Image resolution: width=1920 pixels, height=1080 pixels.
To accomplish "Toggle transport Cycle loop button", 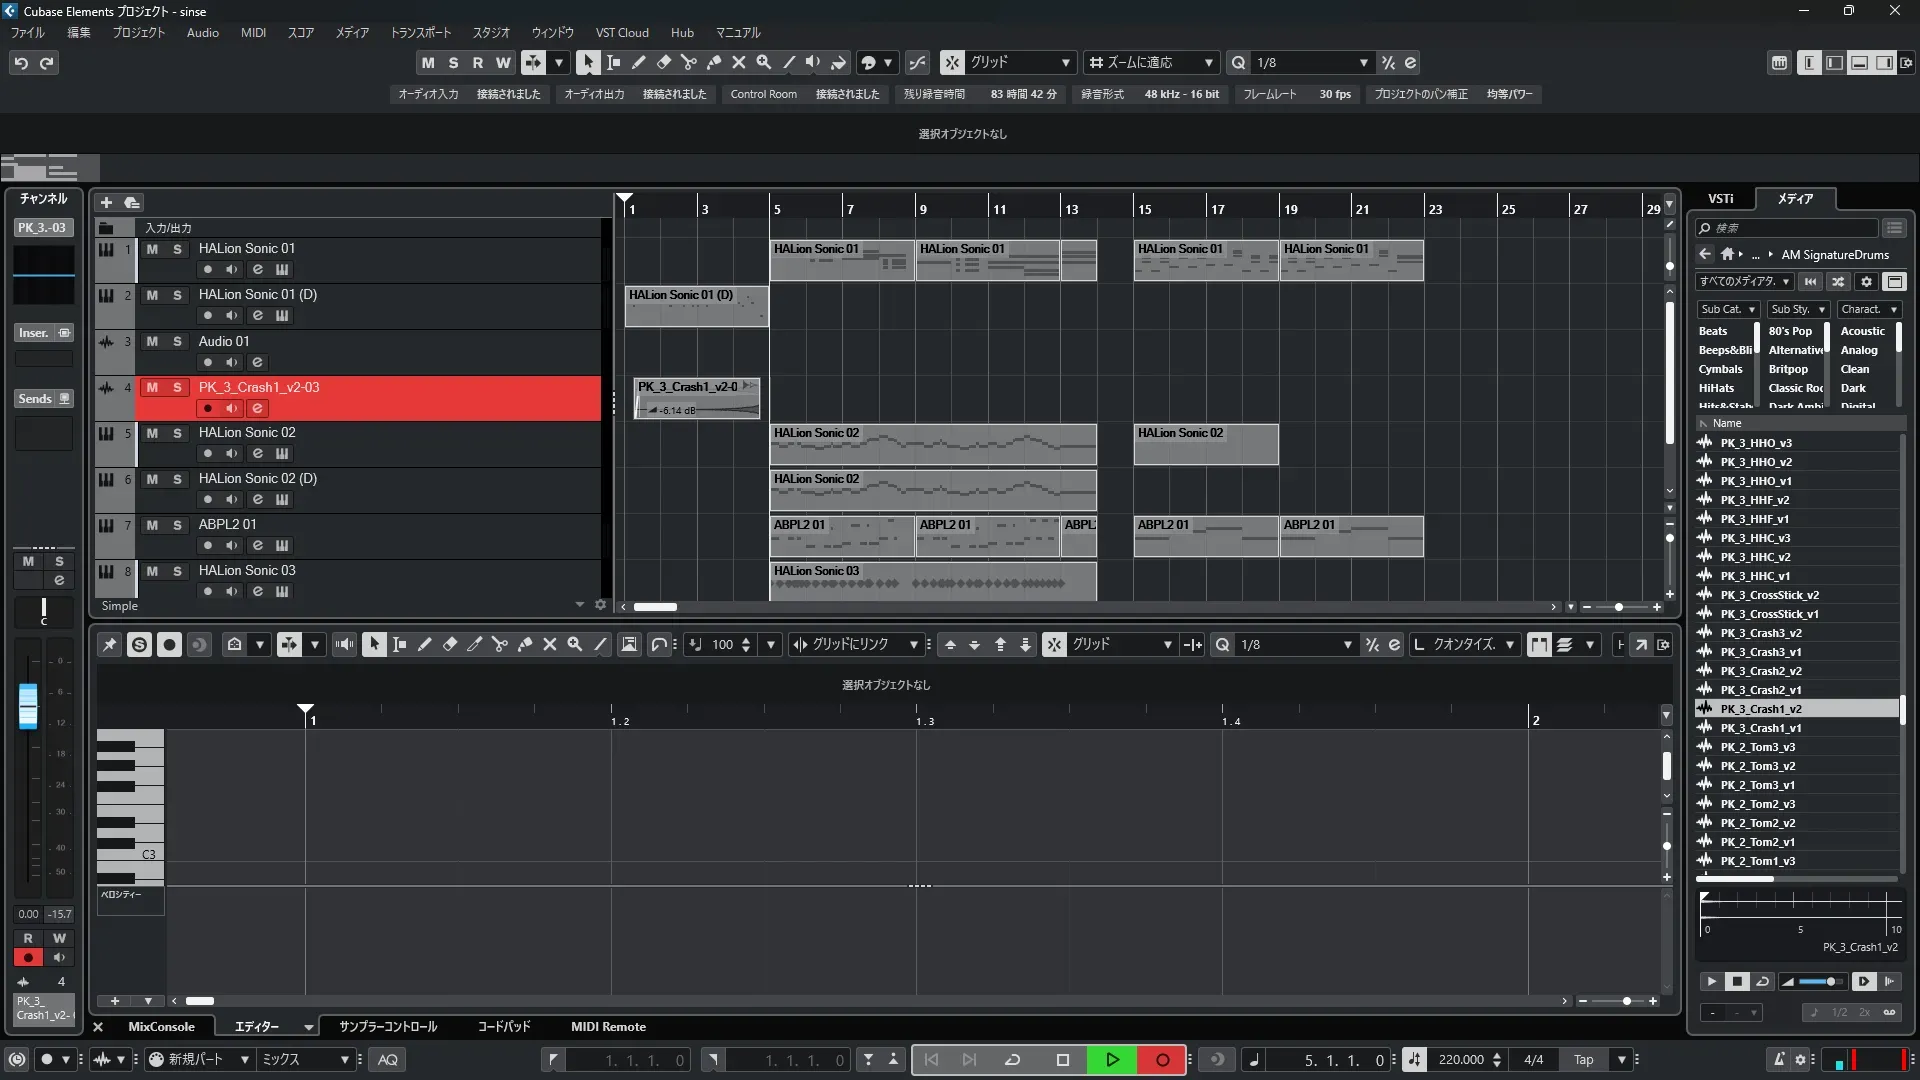I will click(x=1012, y=1060).
